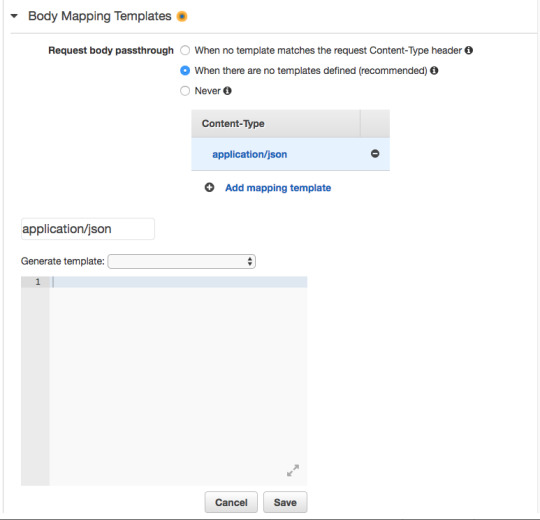Click into the application/json text field
The height and width of the screenshot is (520, 540).
(x=88, y=229)
